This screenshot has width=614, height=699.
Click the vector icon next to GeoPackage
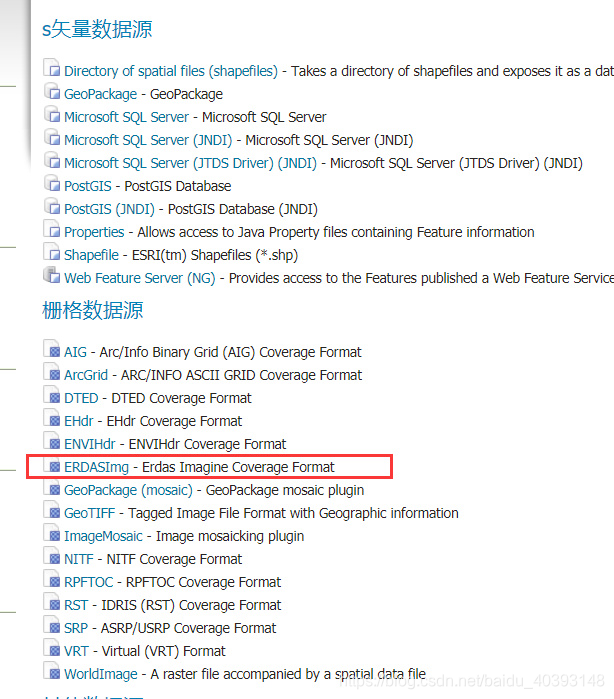pos(52,91)
